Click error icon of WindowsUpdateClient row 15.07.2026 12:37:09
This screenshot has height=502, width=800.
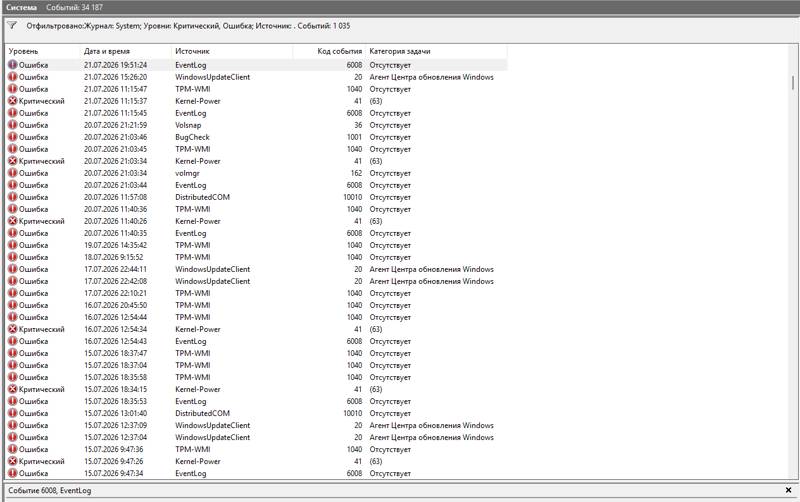[13, 425]
